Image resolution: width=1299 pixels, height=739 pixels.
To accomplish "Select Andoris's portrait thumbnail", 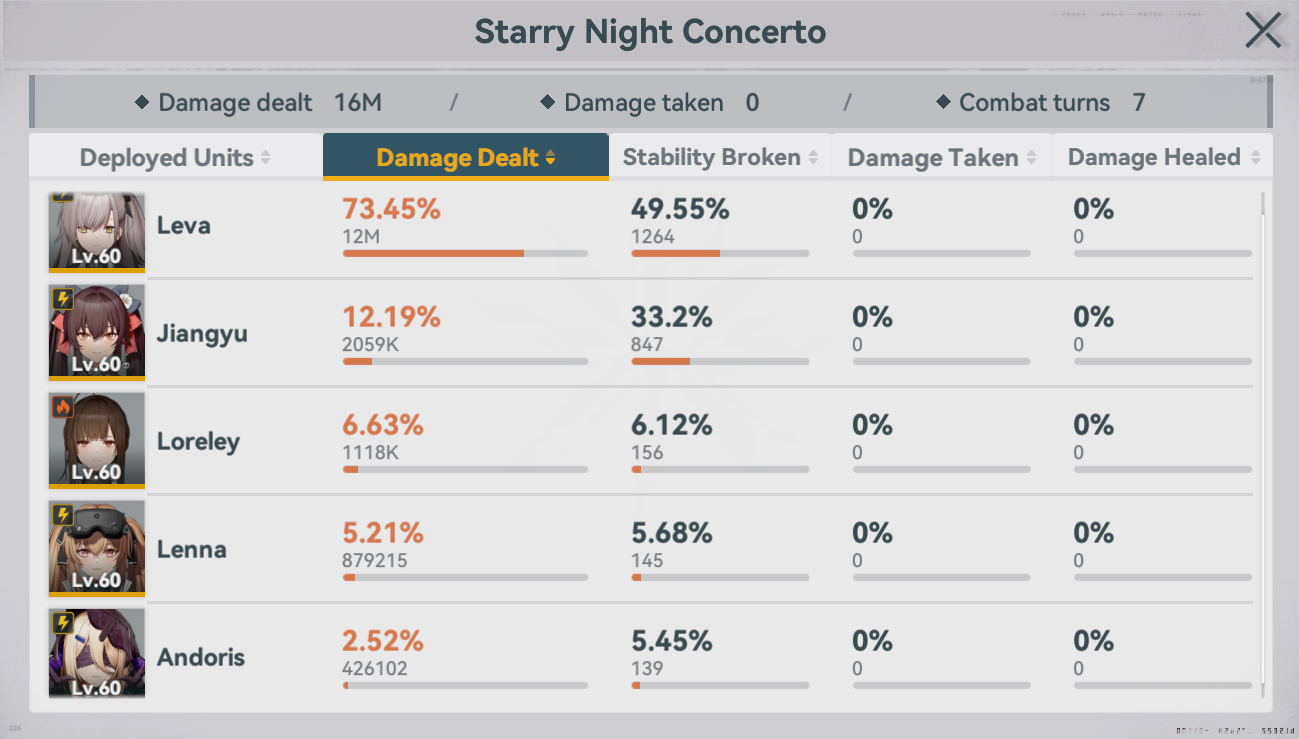I will [97, 653].
